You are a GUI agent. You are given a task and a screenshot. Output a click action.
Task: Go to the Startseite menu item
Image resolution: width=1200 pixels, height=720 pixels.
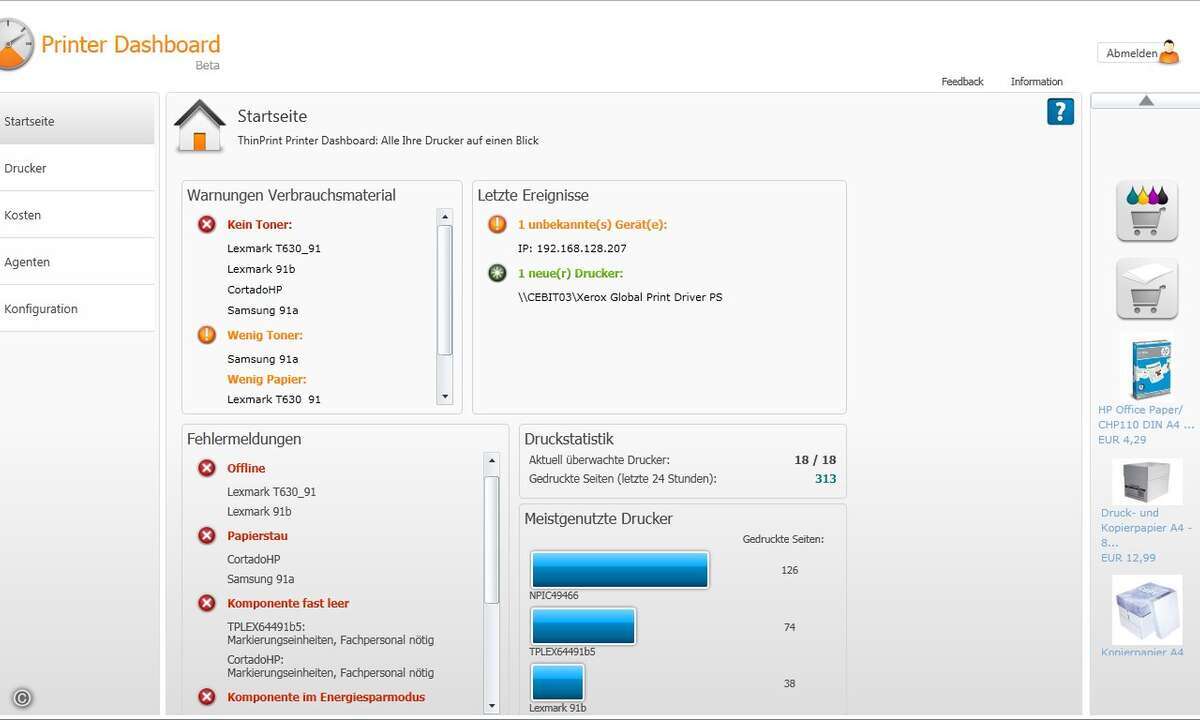pyautogui.click(x=77, y=121)
